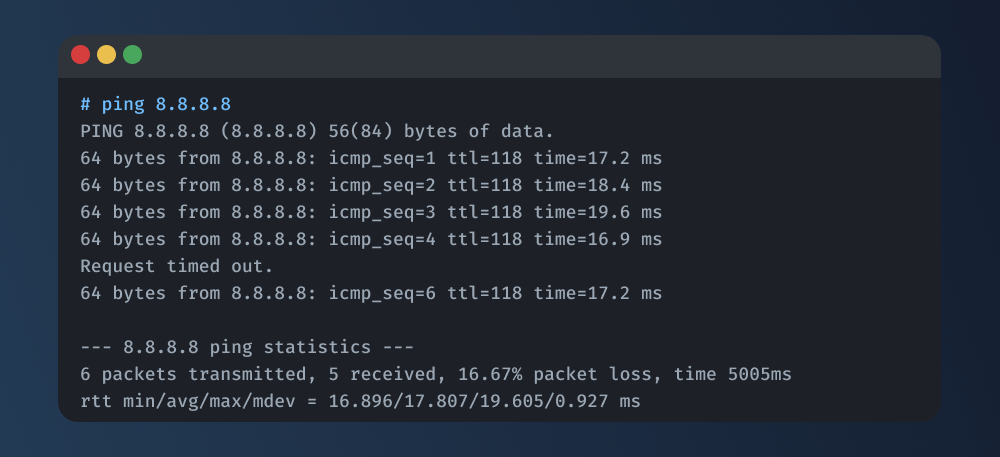Viewport: 1000px width, 457px height.
Task: Click the yellow minimize window button
Action: [x=106, y=55]
